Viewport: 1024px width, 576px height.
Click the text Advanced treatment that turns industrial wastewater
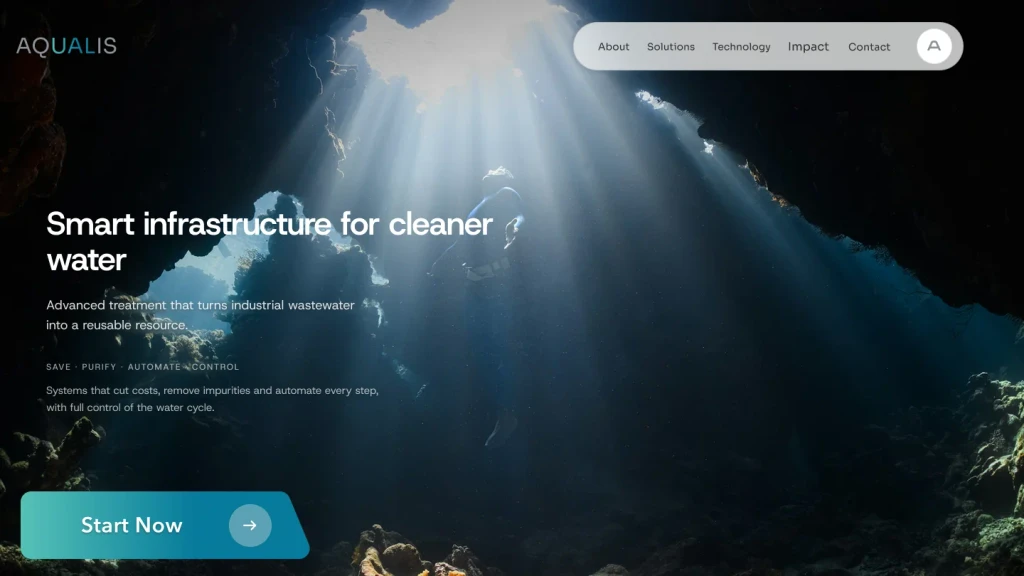click(x=200, y=305)
